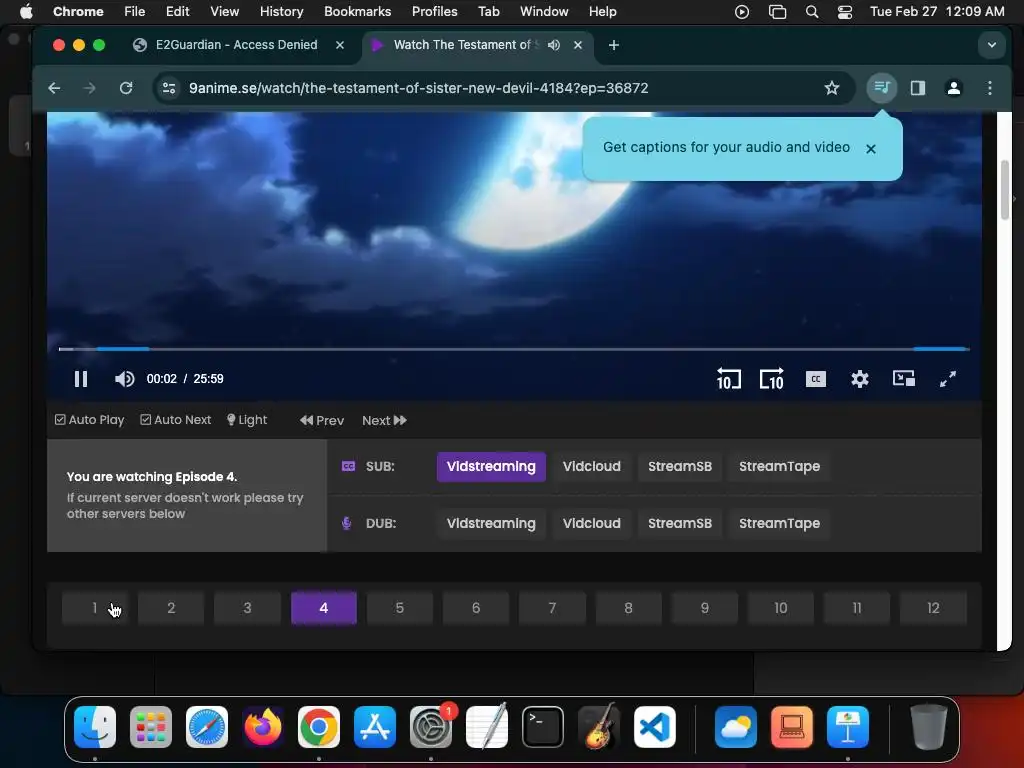
Task: Bookmark this page with star
Action: (831, 88)
